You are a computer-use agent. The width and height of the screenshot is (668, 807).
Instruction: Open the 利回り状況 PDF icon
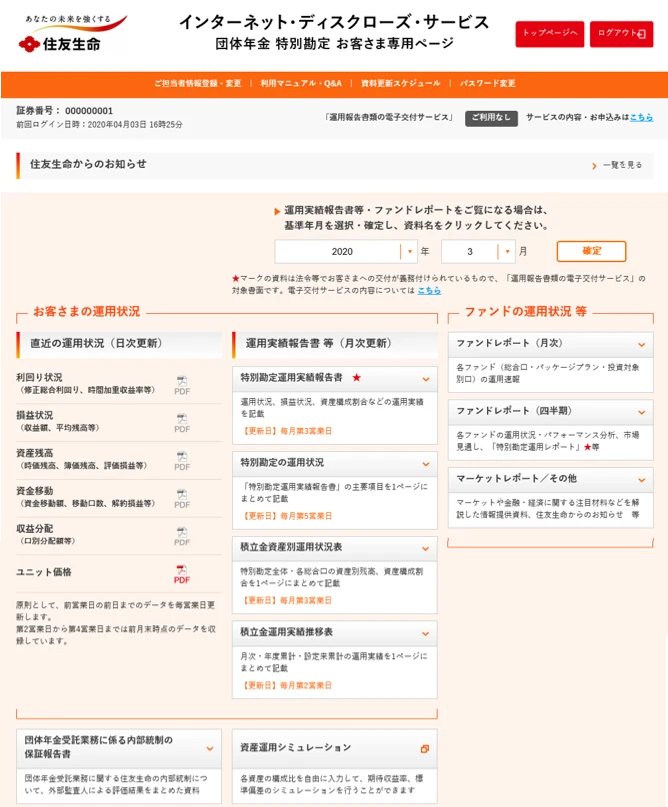pyautogui.click(x=182, y=385)
